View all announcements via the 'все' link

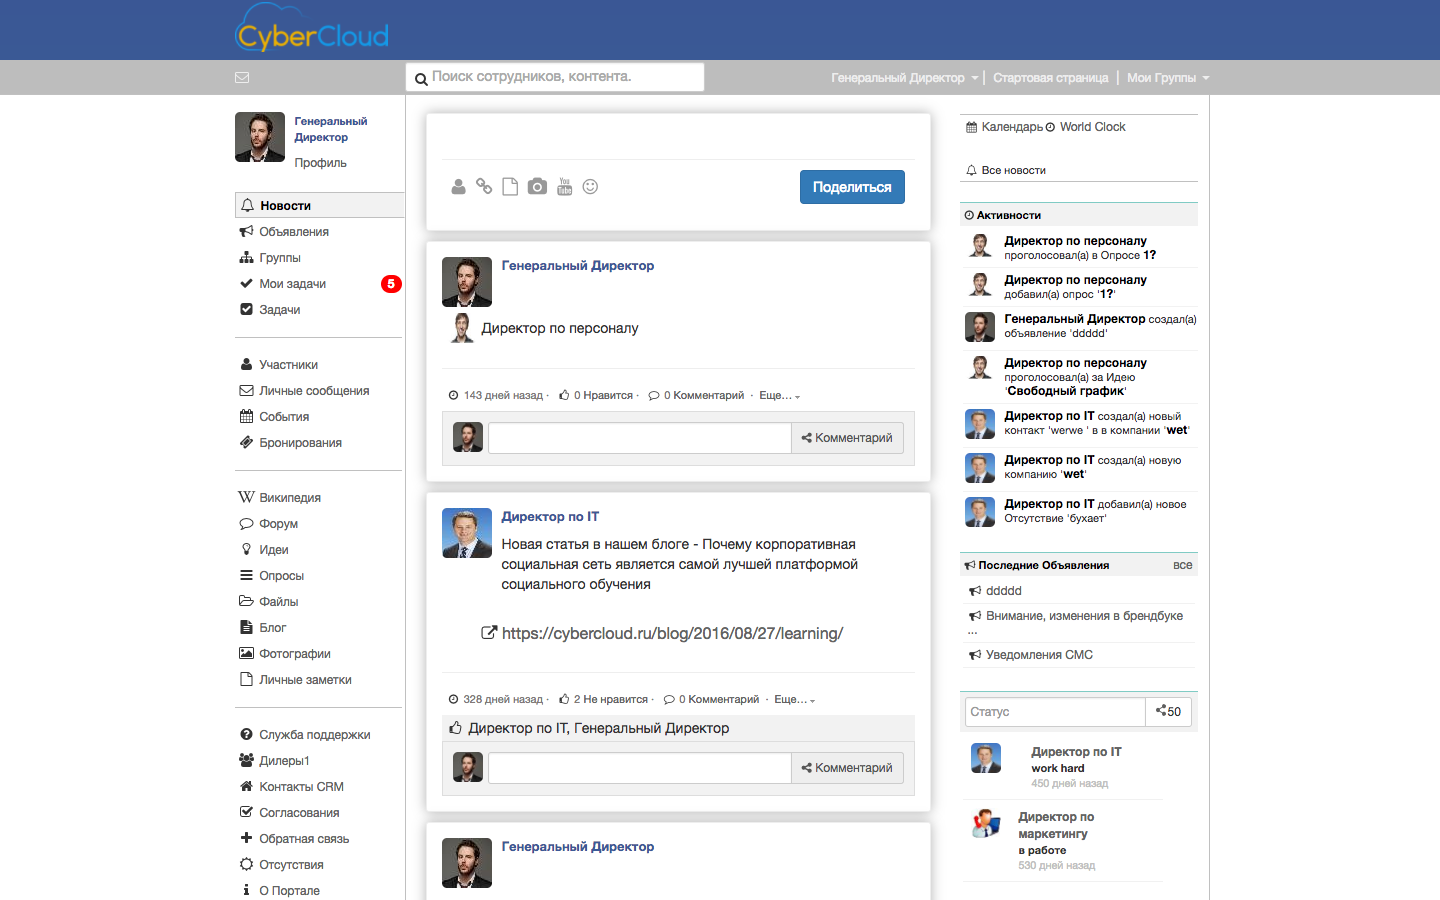pyautogui.click(x=1183, y=565)
